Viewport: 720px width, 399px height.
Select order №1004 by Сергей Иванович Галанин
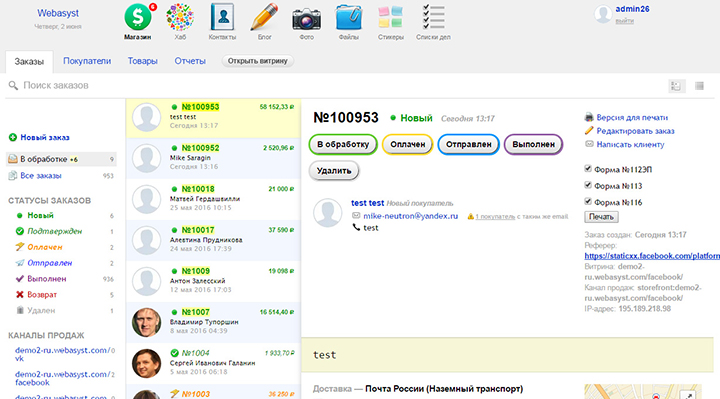[x=214, y=363]
